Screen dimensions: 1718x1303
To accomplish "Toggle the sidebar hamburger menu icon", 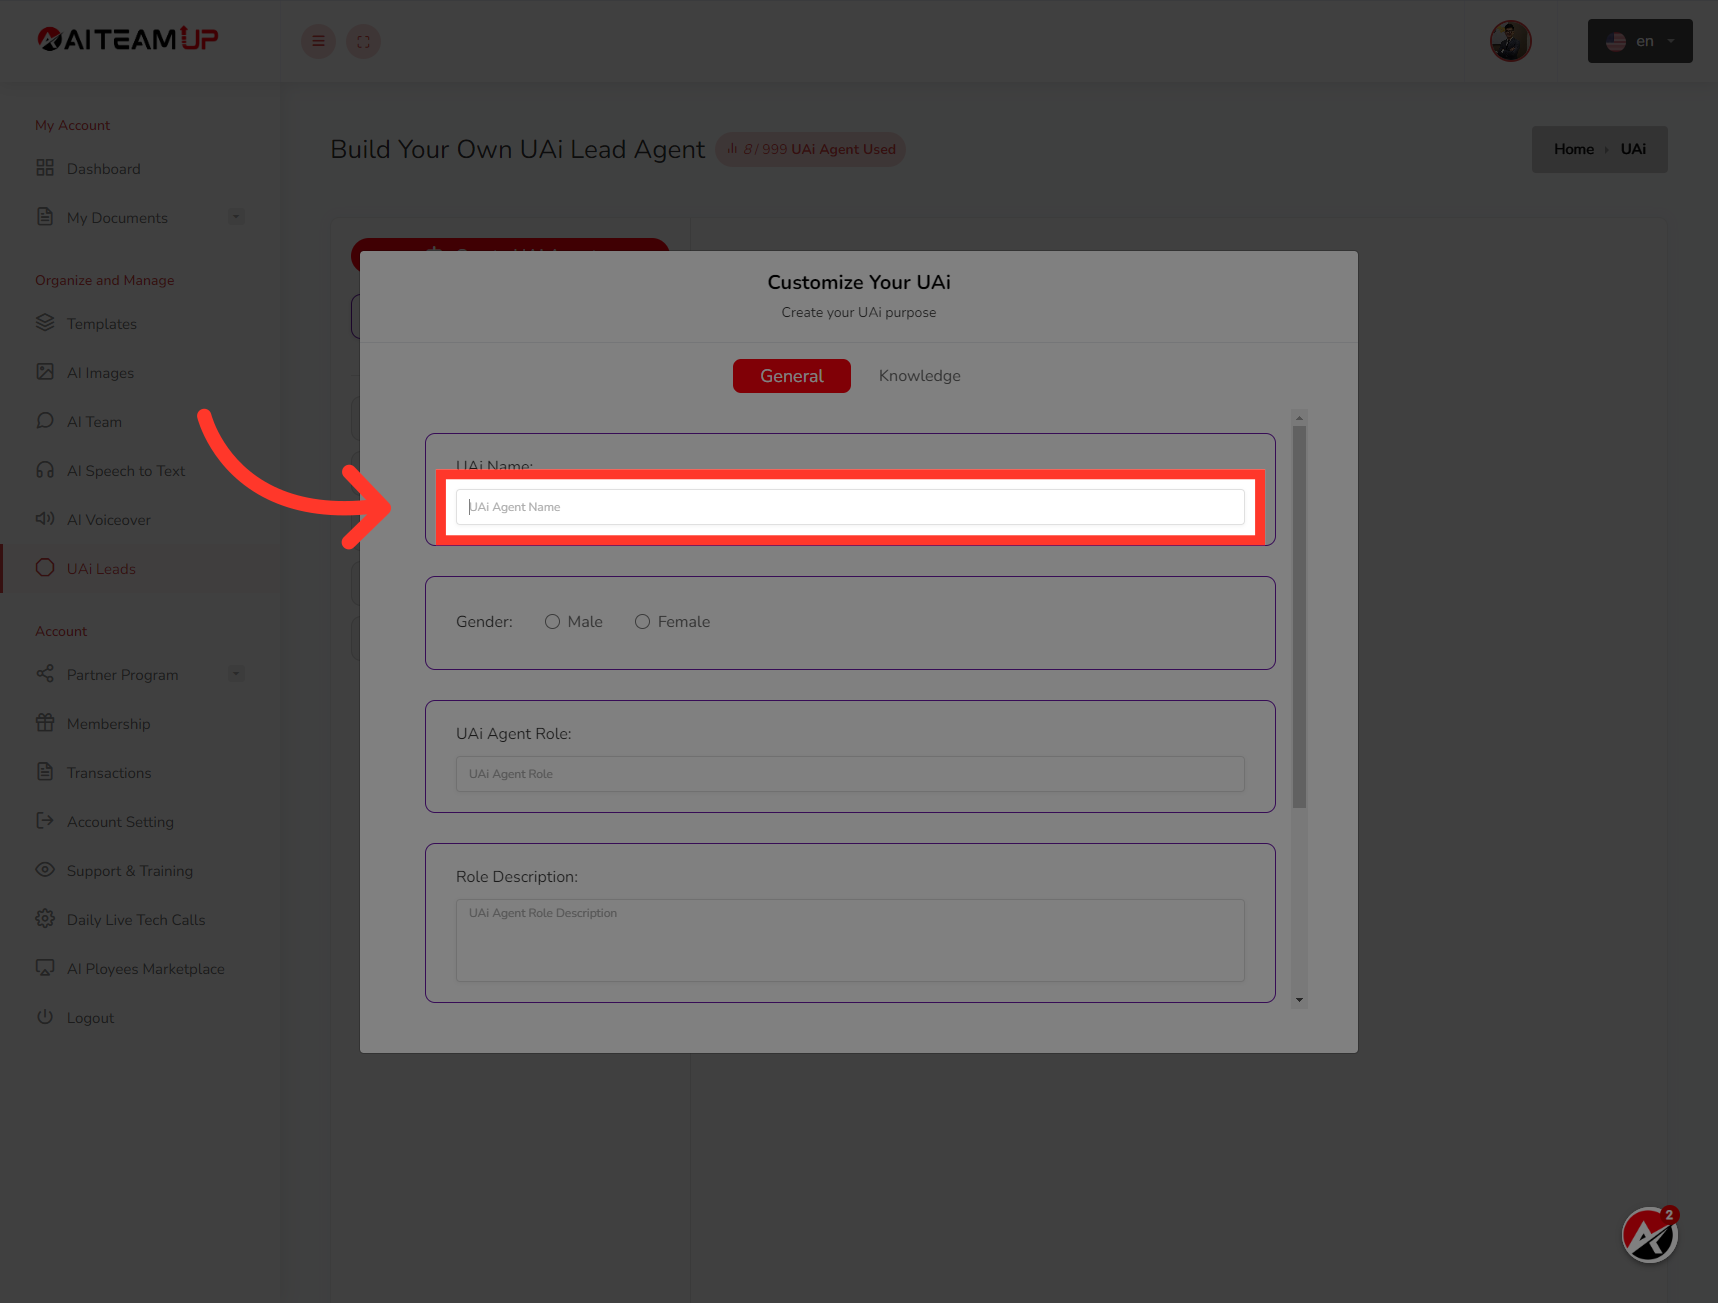I will [x=318, y=41].
